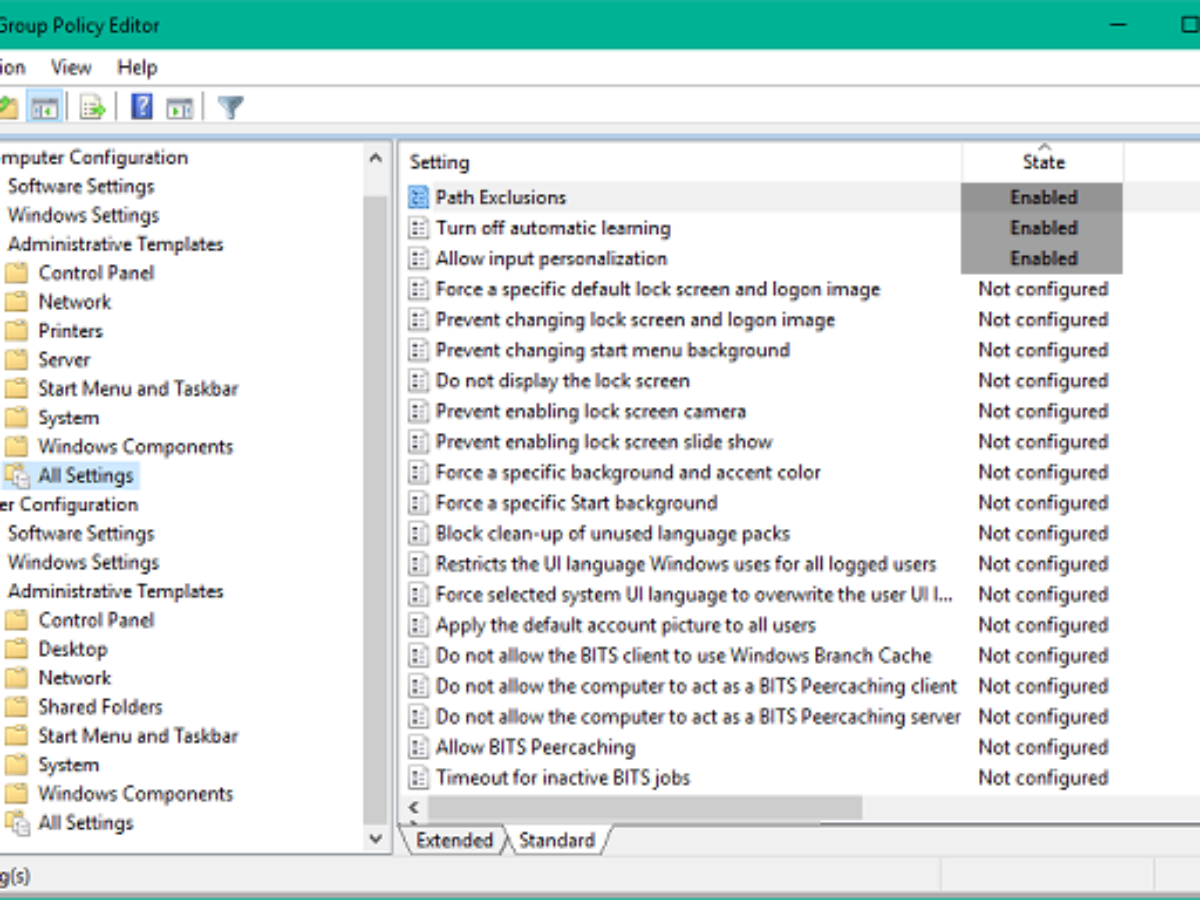This screenshot has width=1200, height=900.
Task: Click the settings list horizontal scroll left arrow
Action: click(x=412, y=807)
